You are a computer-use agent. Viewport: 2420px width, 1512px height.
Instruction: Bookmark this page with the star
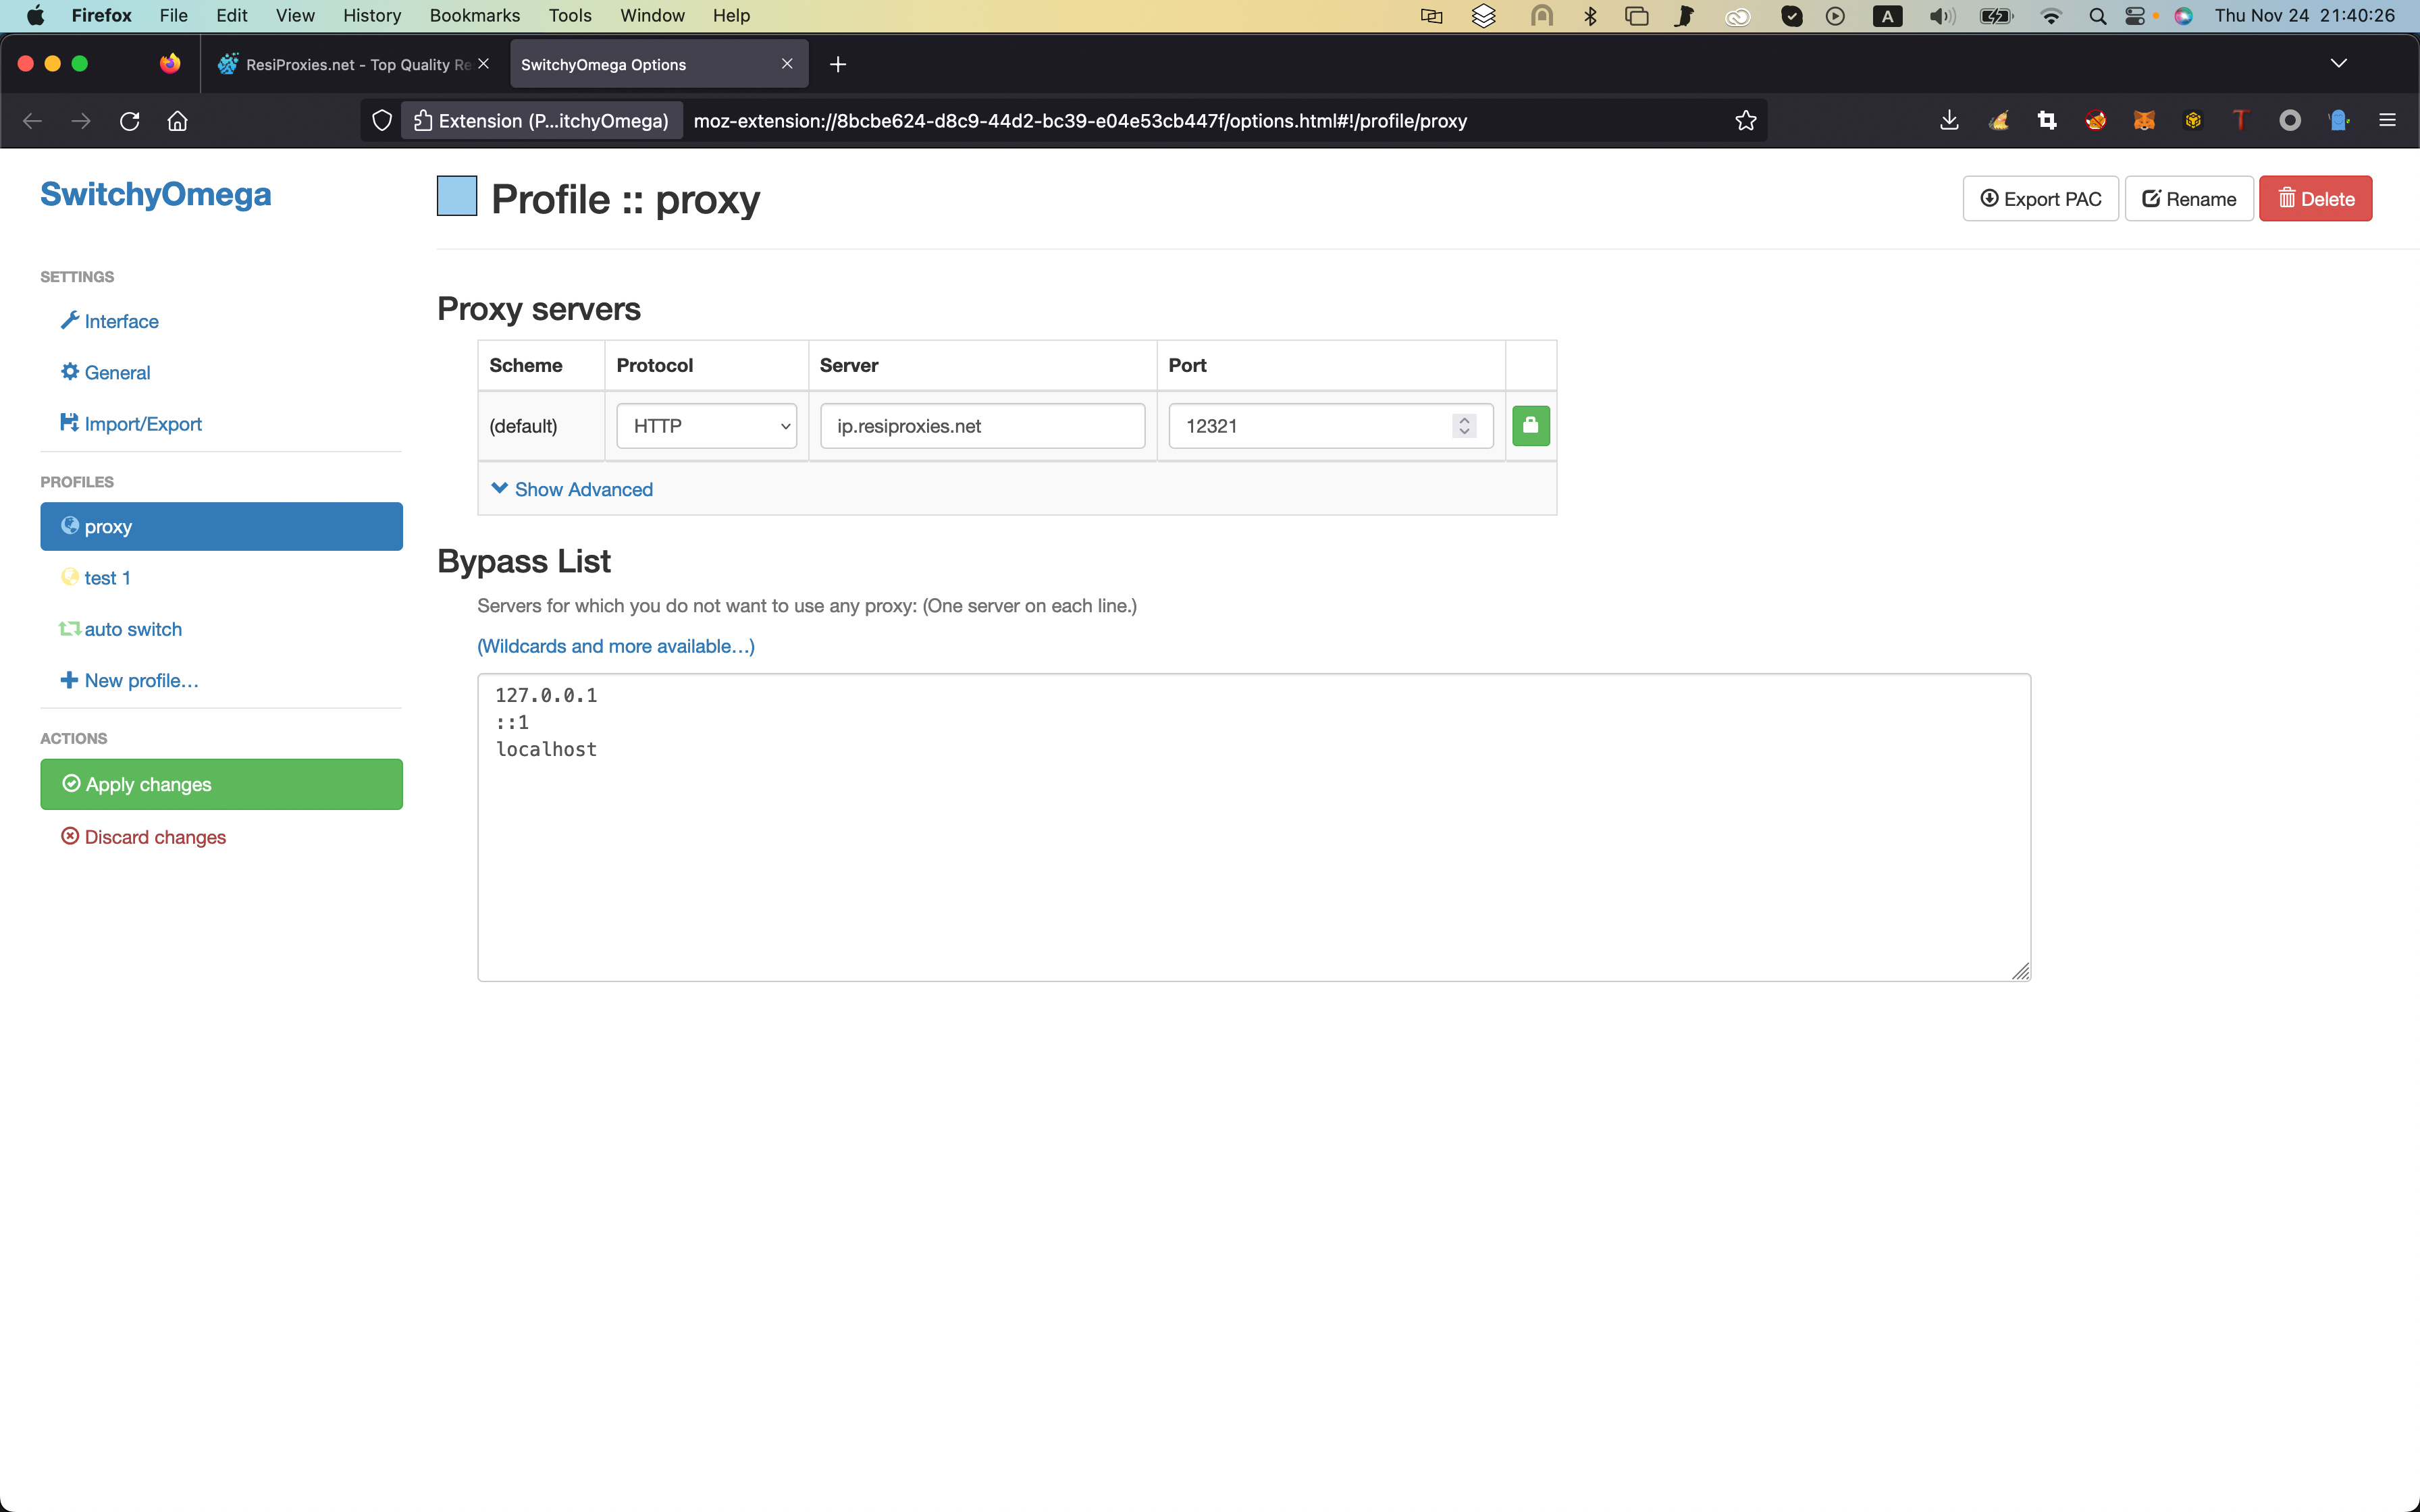(x=1746, y=121)
